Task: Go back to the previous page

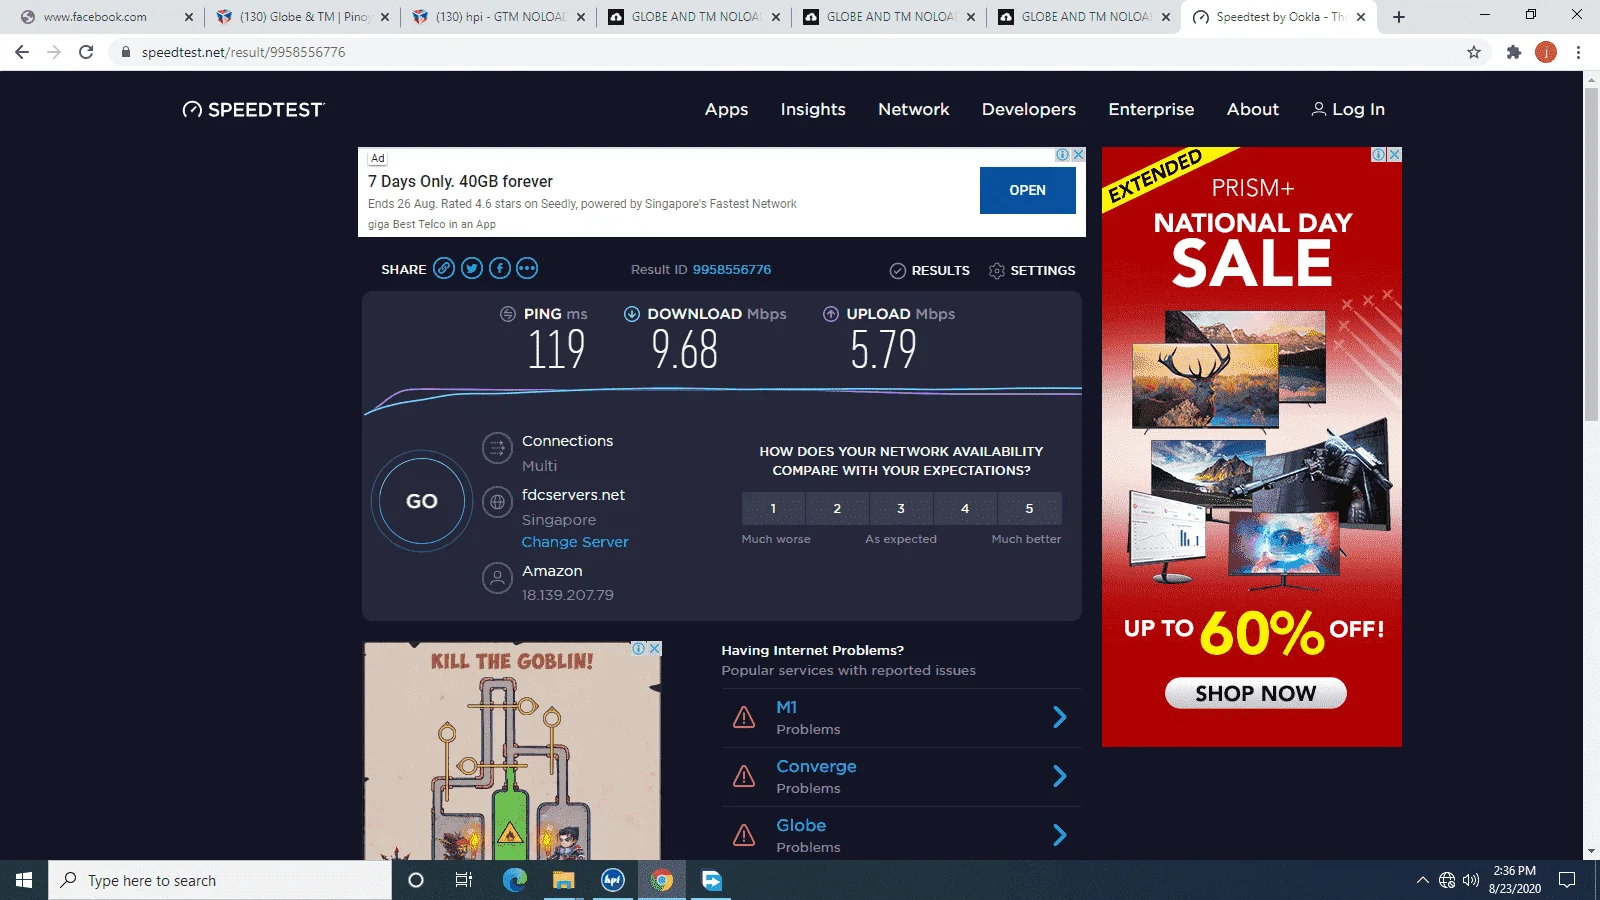Action: [22, 52]
